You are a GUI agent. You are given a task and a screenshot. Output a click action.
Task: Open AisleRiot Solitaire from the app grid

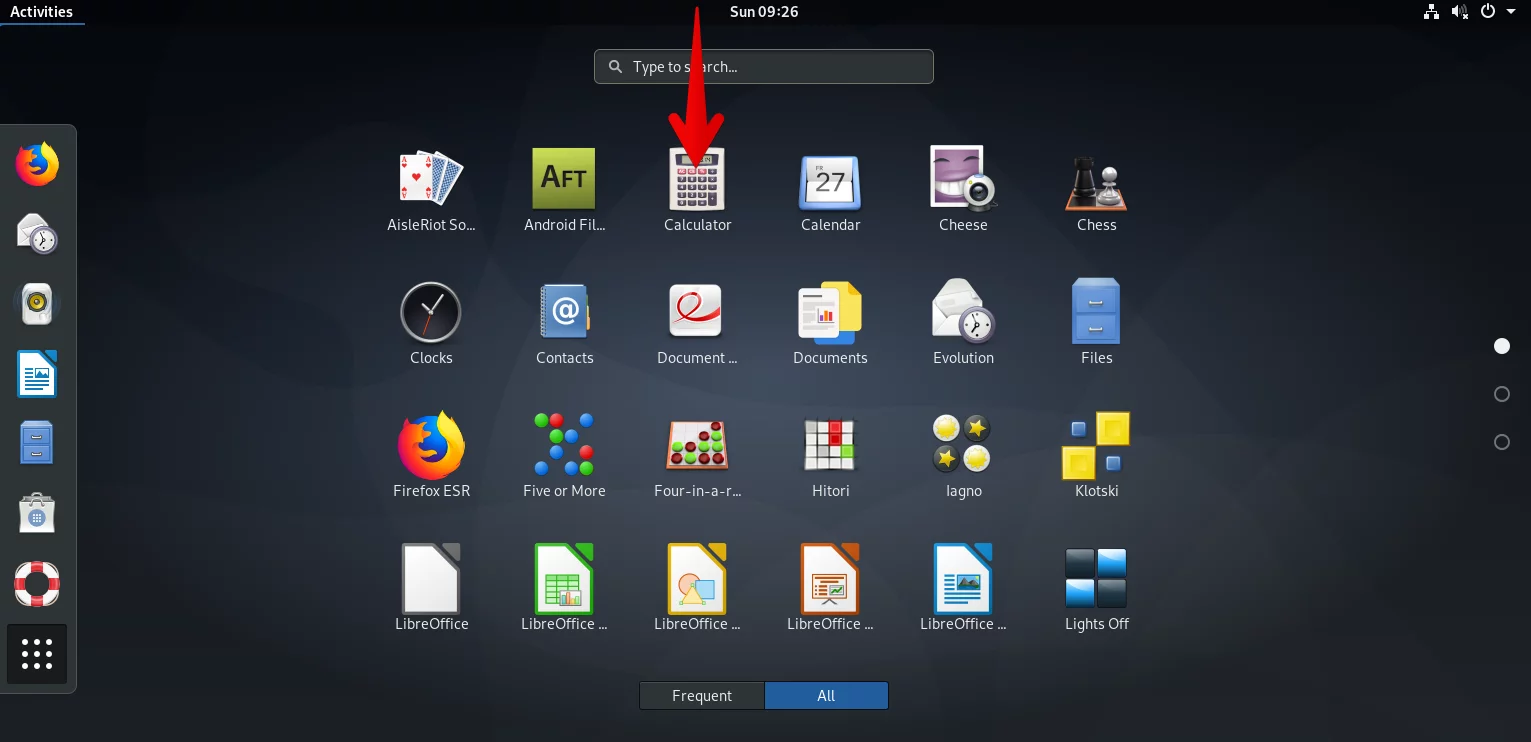(x=431, y=180)
